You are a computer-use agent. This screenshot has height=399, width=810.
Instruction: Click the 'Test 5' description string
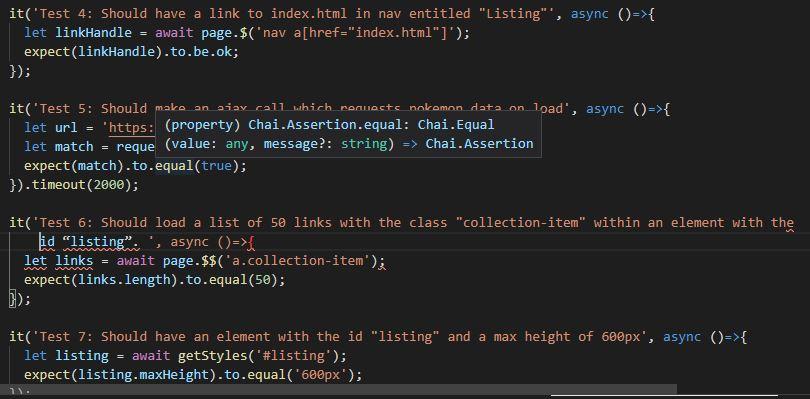[x=301, y=109]
